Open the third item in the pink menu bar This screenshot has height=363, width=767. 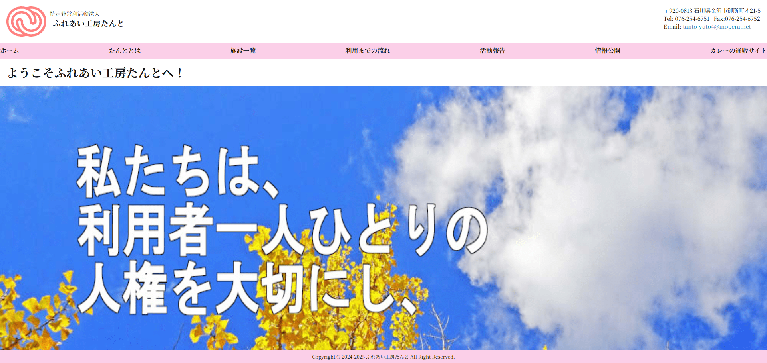point(243,51)
